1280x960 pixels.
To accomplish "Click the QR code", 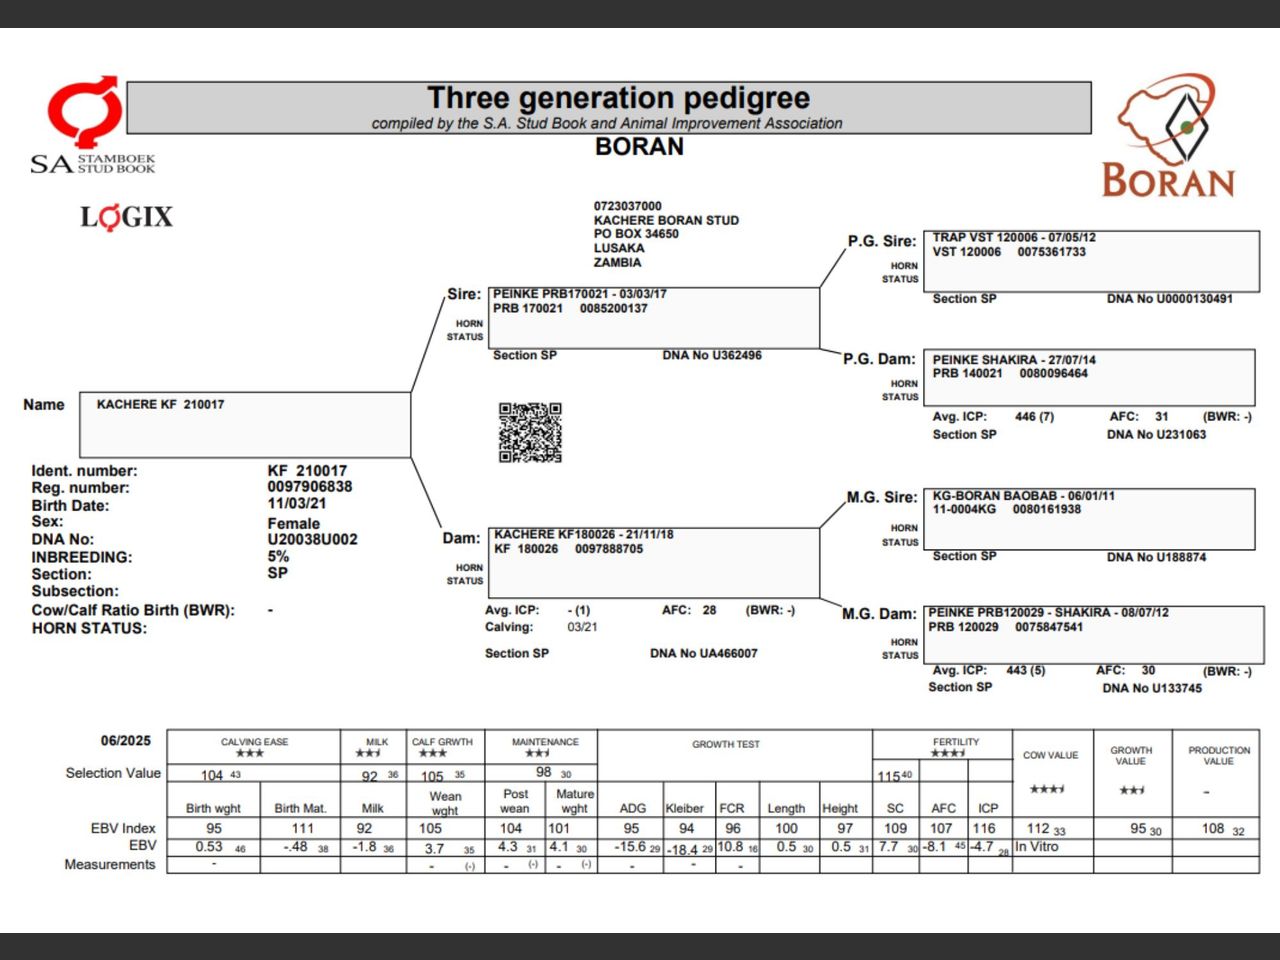I will [530, 431].
